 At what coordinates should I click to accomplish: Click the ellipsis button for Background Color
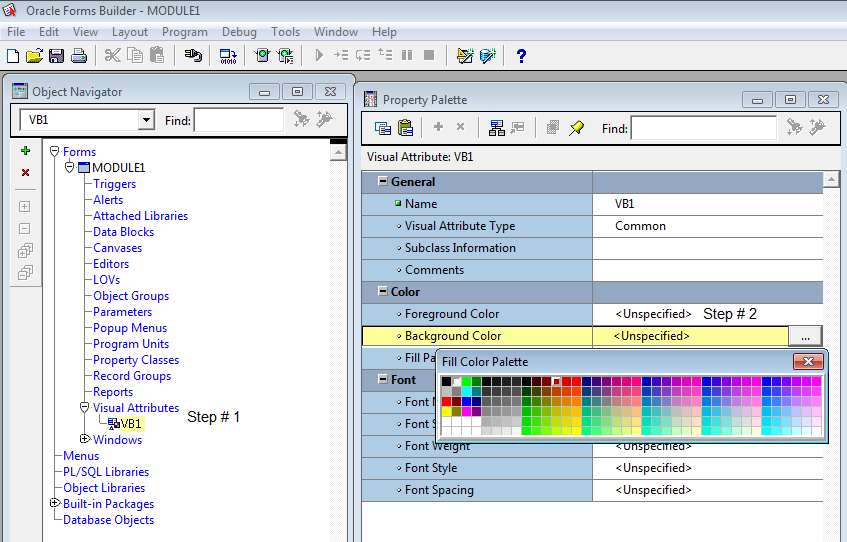[x=805, y=336]
